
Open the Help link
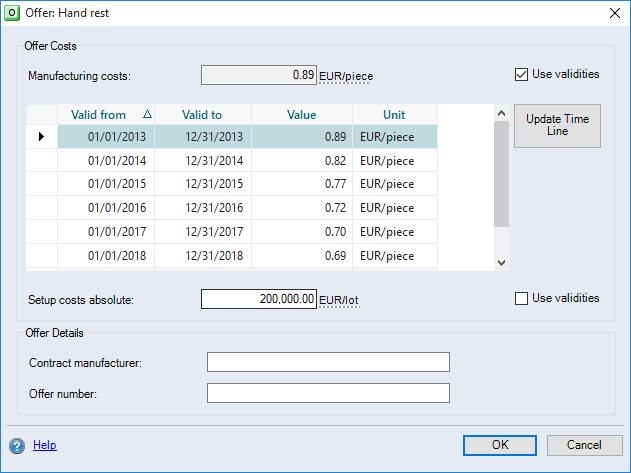coord(45,446)
